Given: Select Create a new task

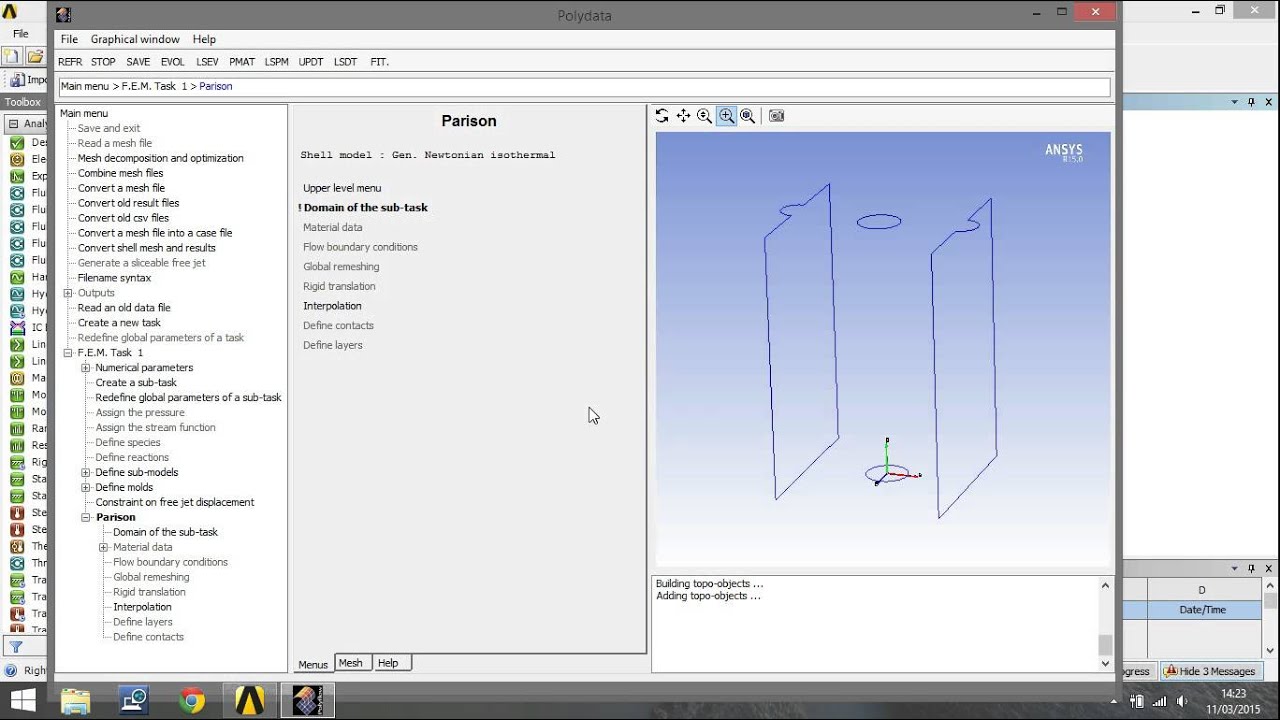Looking at the screenshot, I should coord(119,323).
